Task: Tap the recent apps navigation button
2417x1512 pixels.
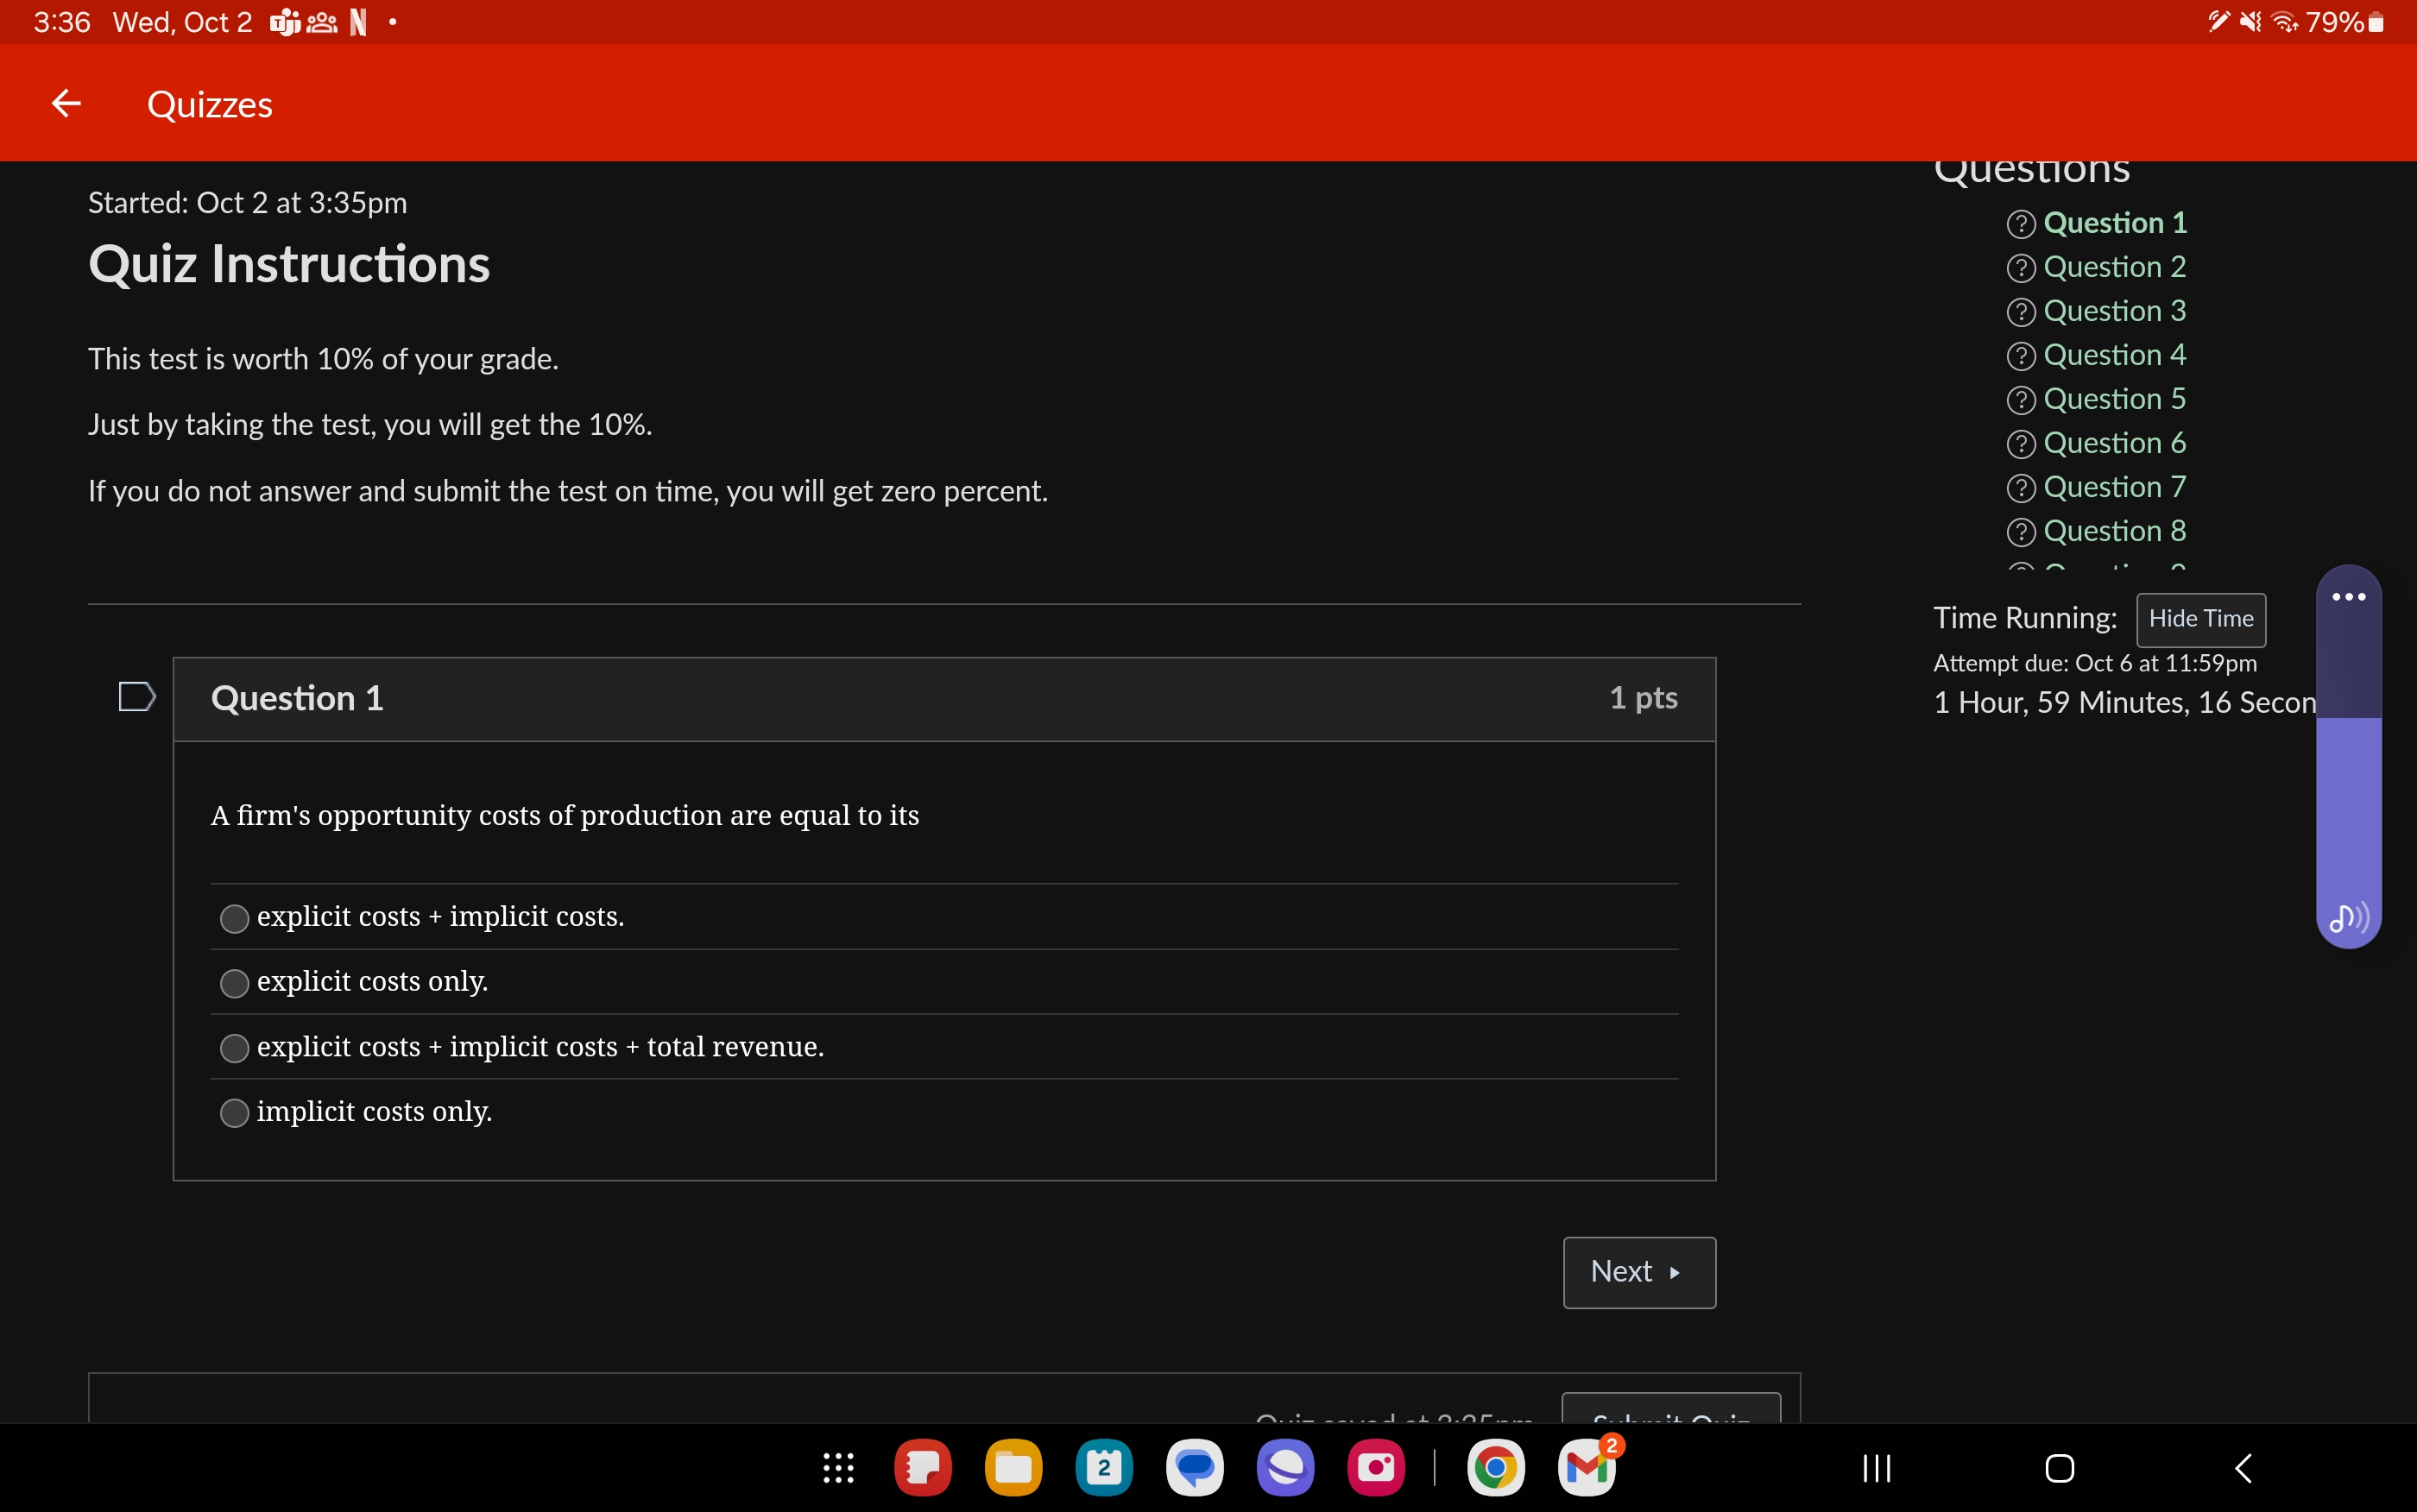Action: click(x=1877, y=1468)
